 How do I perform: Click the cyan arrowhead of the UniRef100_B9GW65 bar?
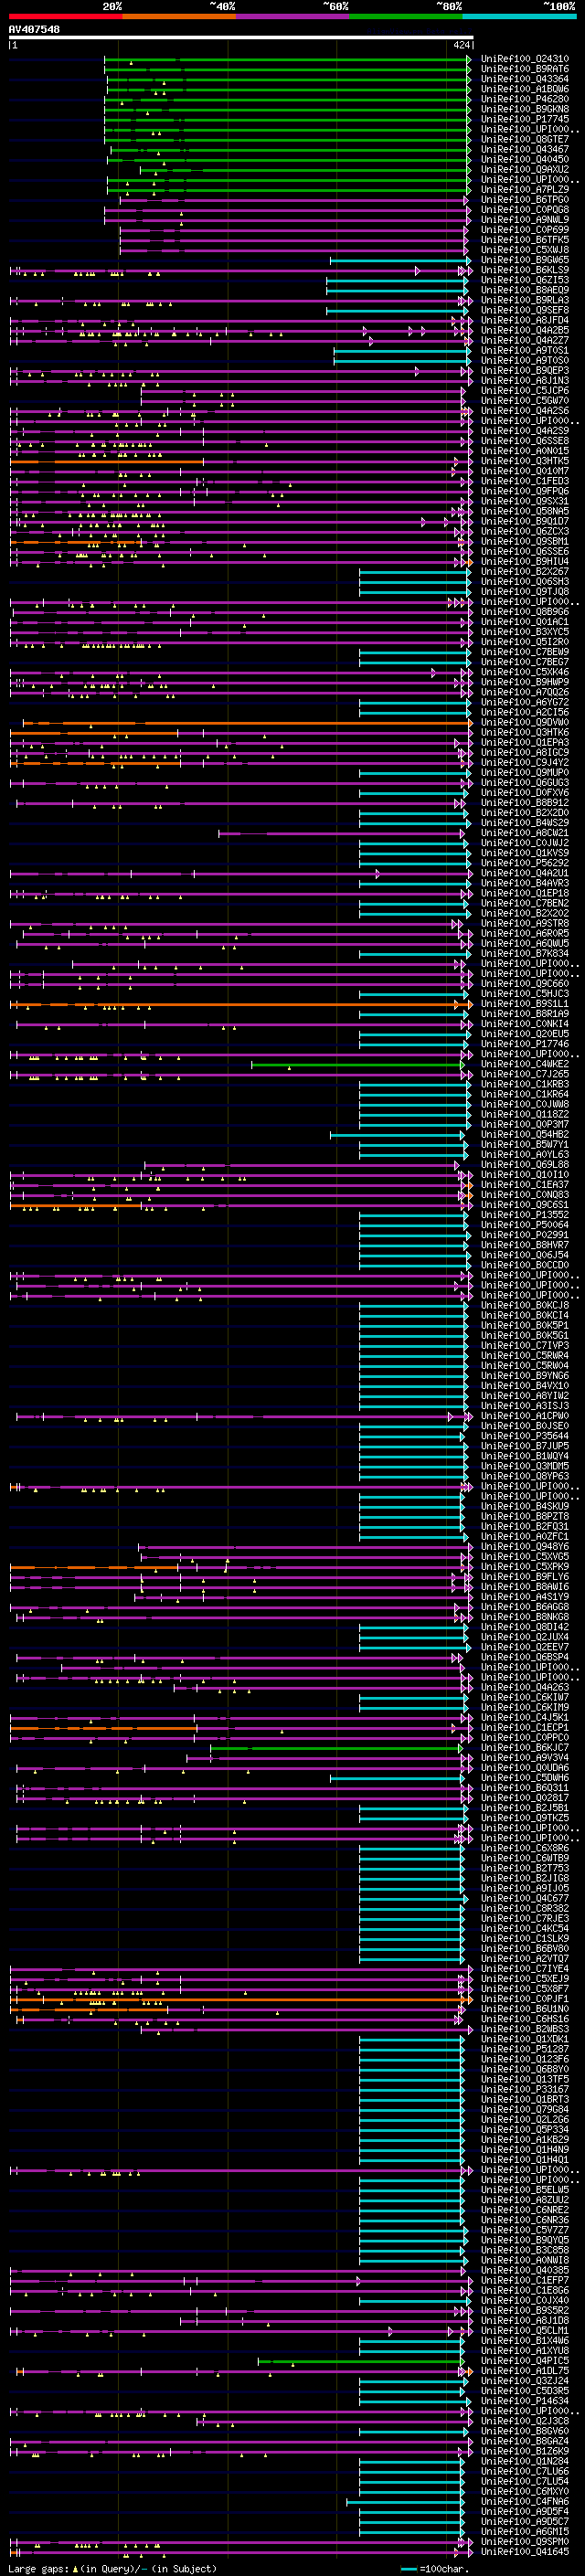pyautogui.click(x=468, y=260)
